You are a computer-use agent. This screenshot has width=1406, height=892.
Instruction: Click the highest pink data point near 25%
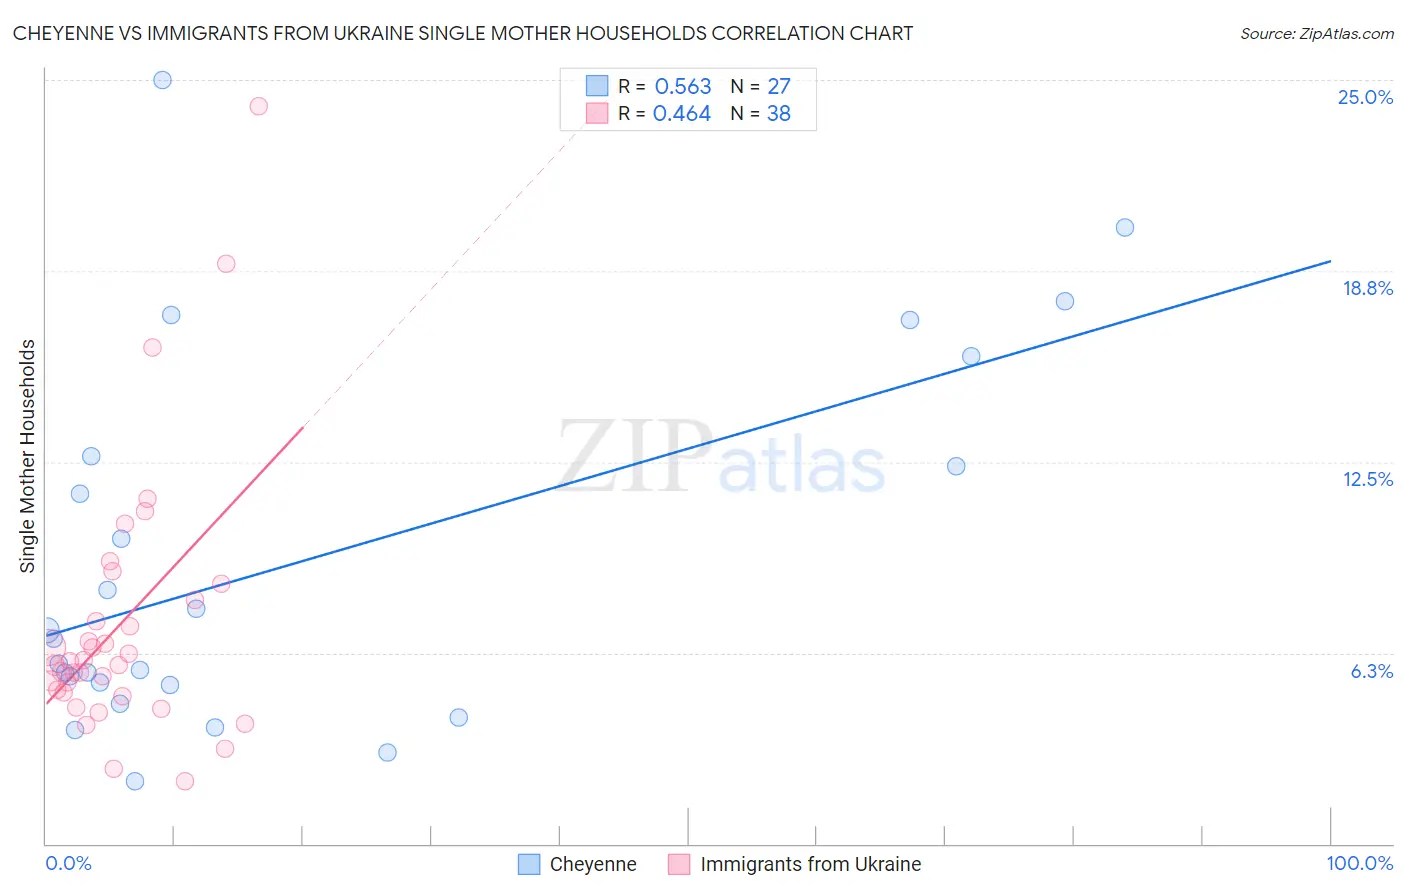258,106
